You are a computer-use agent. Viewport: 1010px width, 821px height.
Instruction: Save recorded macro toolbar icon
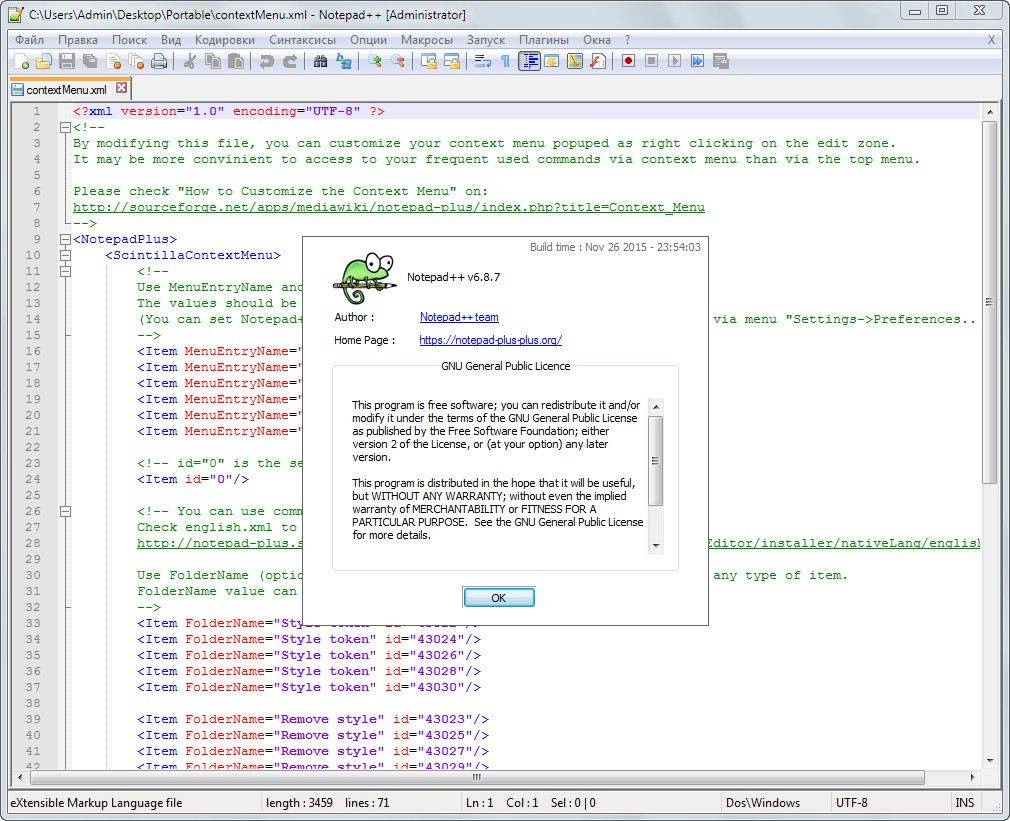pos(721,61)
